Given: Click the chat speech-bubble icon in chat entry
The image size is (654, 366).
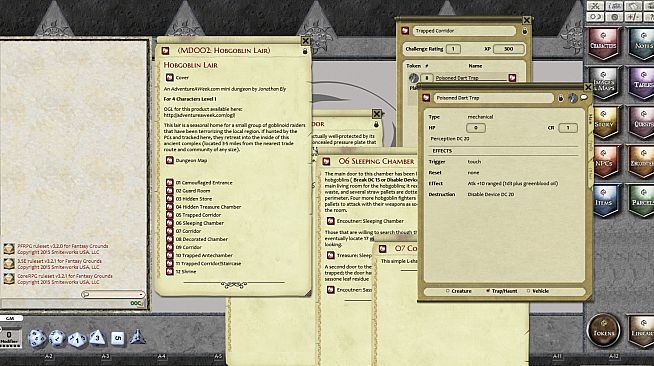Looking at the screenshot, I should pos(86,294).
